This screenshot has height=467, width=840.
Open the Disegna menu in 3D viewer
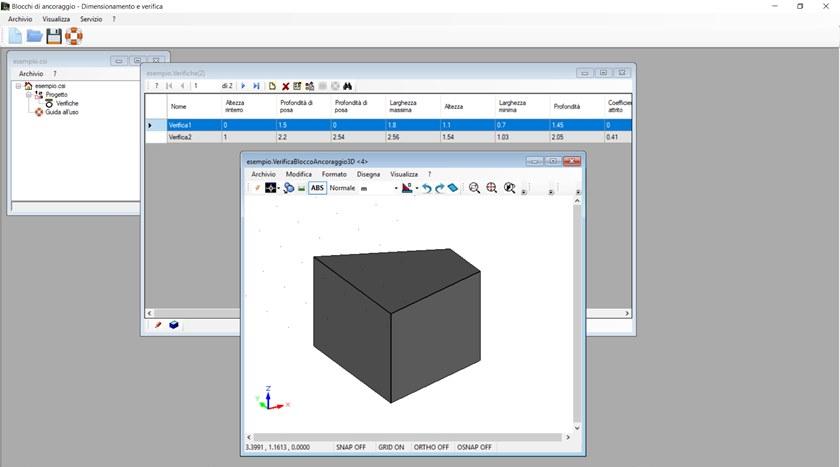369,174
